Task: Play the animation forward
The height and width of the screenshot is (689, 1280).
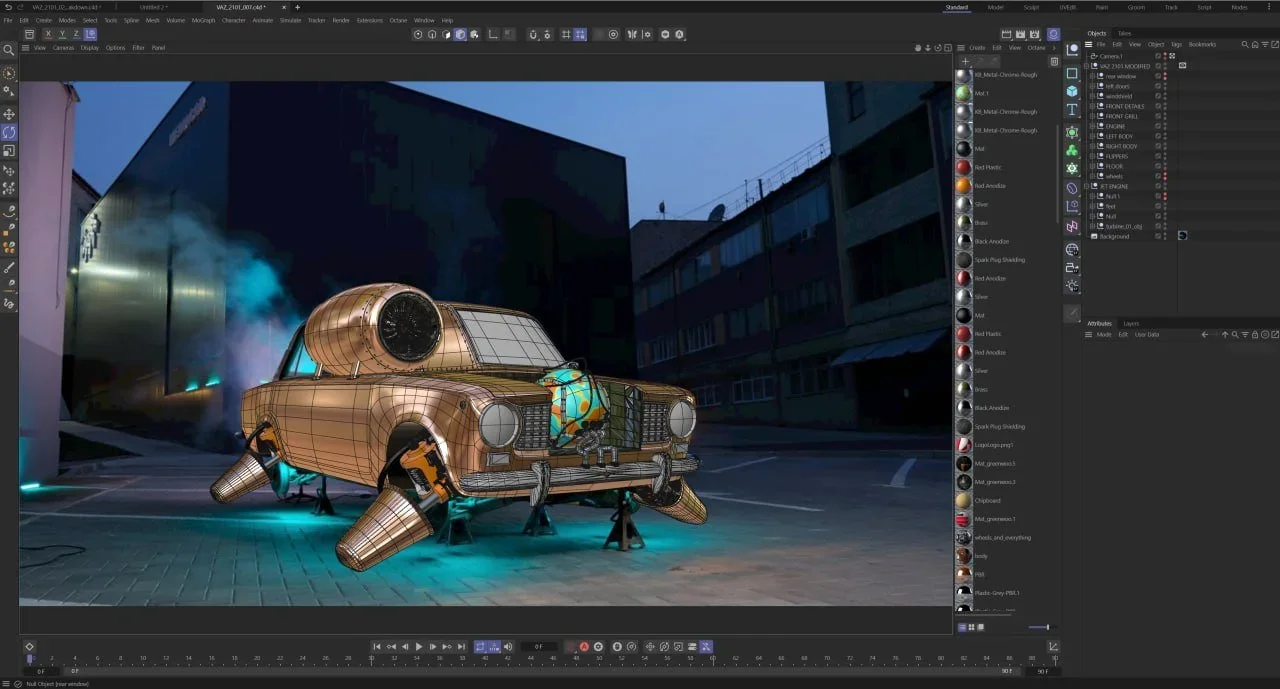Action: tap(419, 646)
